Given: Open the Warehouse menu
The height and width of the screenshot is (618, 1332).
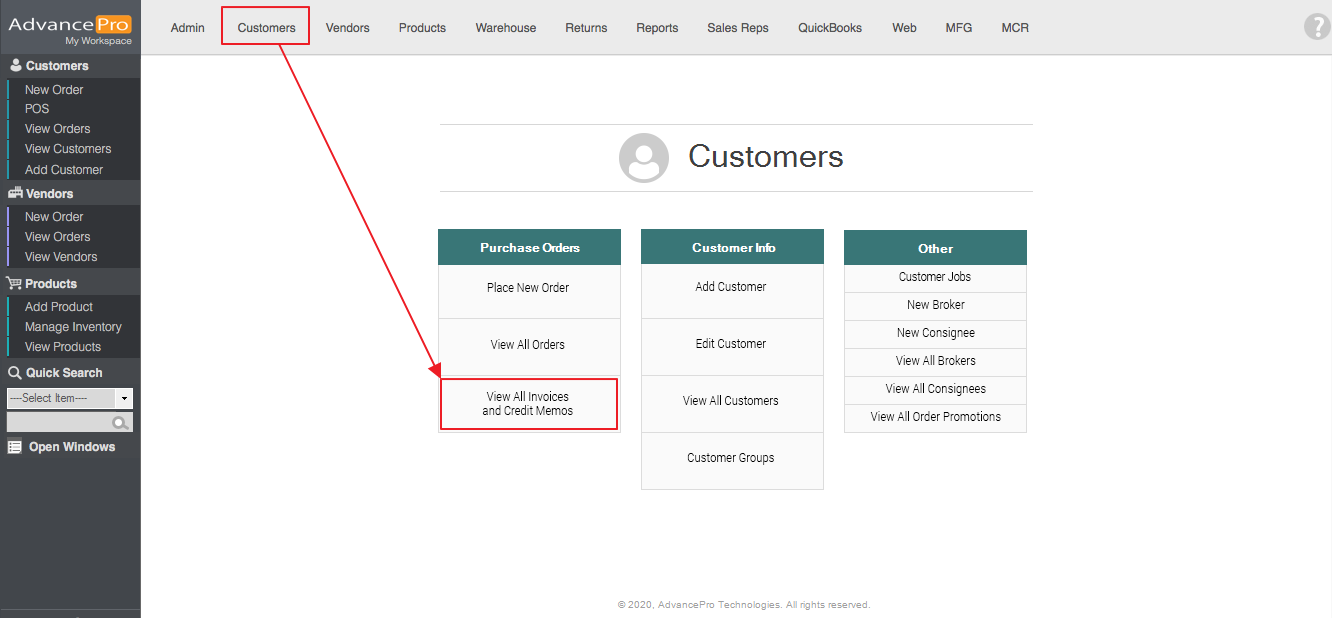Looking at the screenshot, I should coord(505,28).
